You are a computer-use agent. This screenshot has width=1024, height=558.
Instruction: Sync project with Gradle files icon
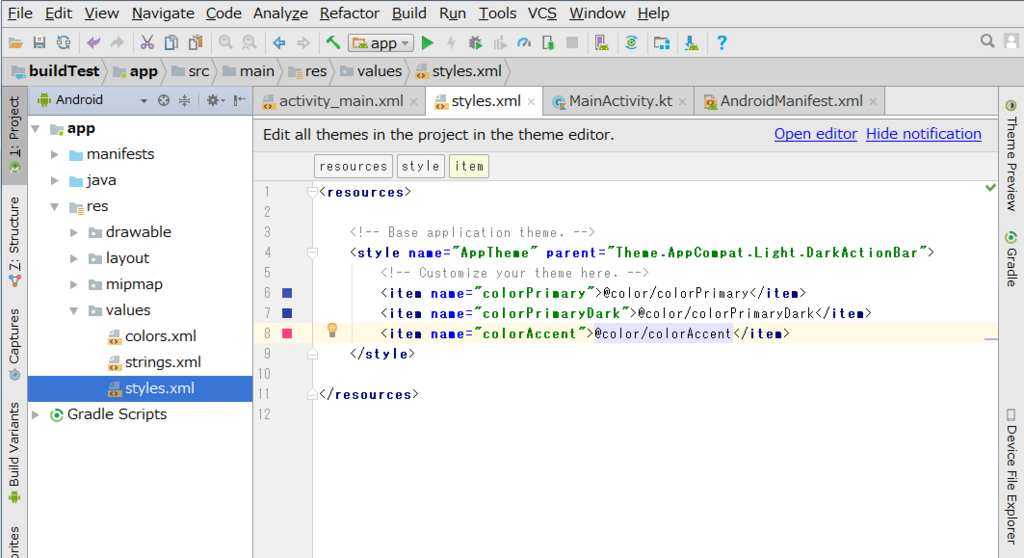tap(632, 43)
